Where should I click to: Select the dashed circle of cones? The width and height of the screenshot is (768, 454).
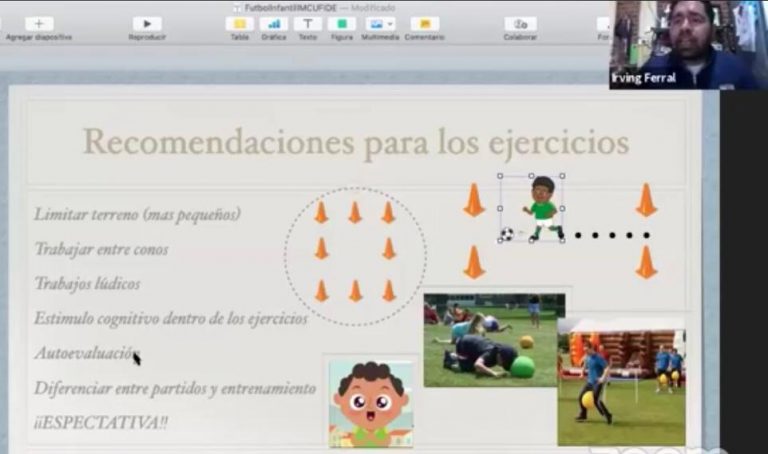(x=355, y=256)
